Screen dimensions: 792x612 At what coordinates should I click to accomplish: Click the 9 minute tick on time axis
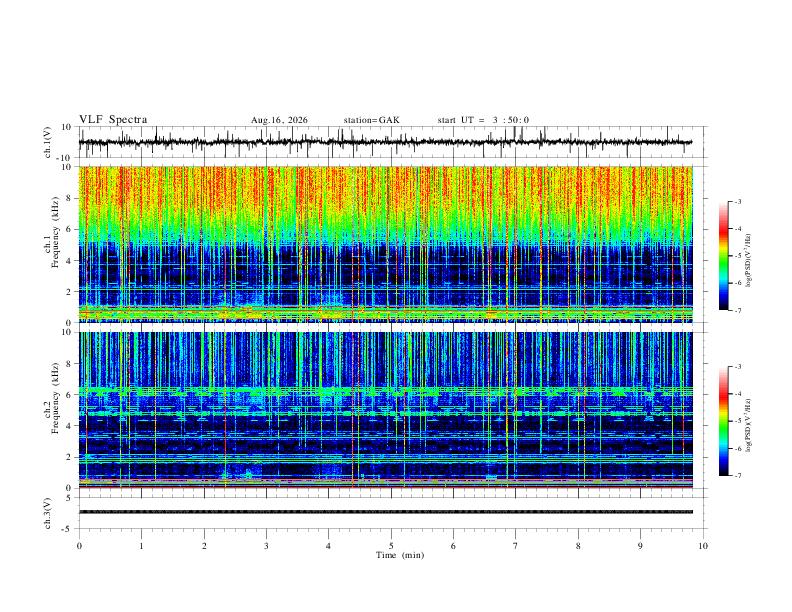[640, 546]
